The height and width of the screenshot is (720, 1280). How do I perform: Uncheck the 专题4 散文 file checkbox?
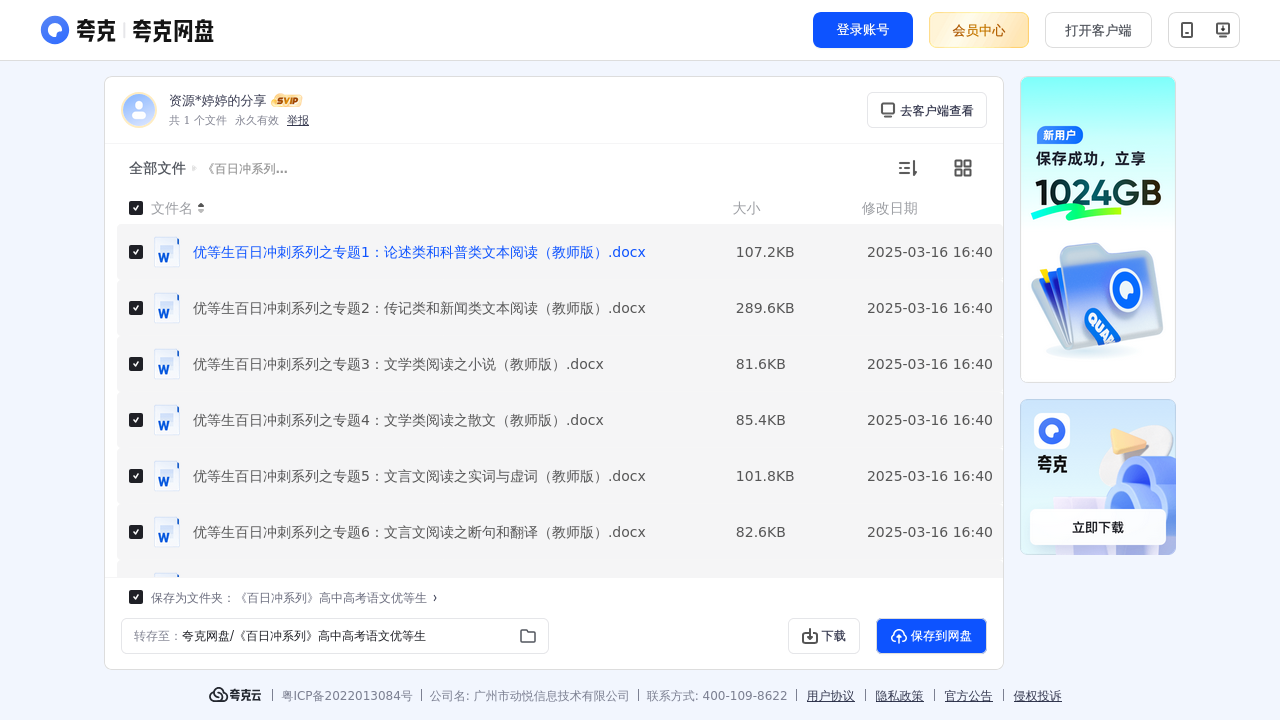[136, 420]
